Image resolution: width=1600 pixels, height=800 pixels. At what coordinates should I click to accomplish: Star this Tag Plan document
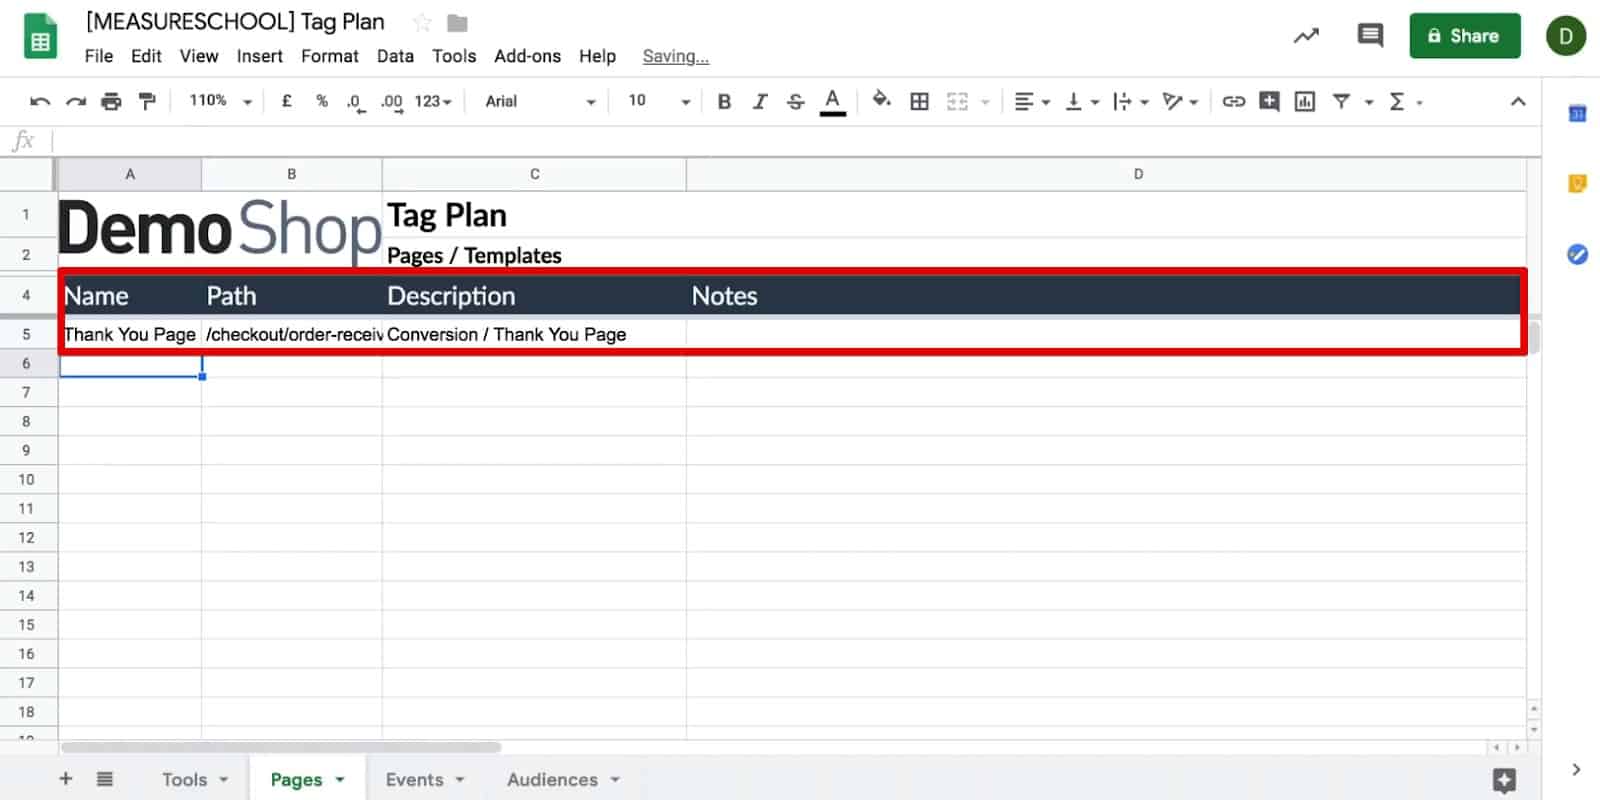pos(422,22)
